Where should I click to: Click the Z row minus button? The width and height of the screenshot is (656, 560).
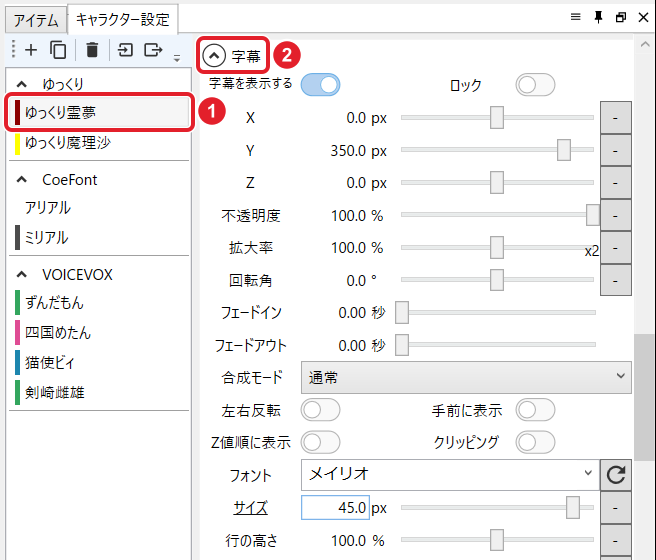(616, 183)
